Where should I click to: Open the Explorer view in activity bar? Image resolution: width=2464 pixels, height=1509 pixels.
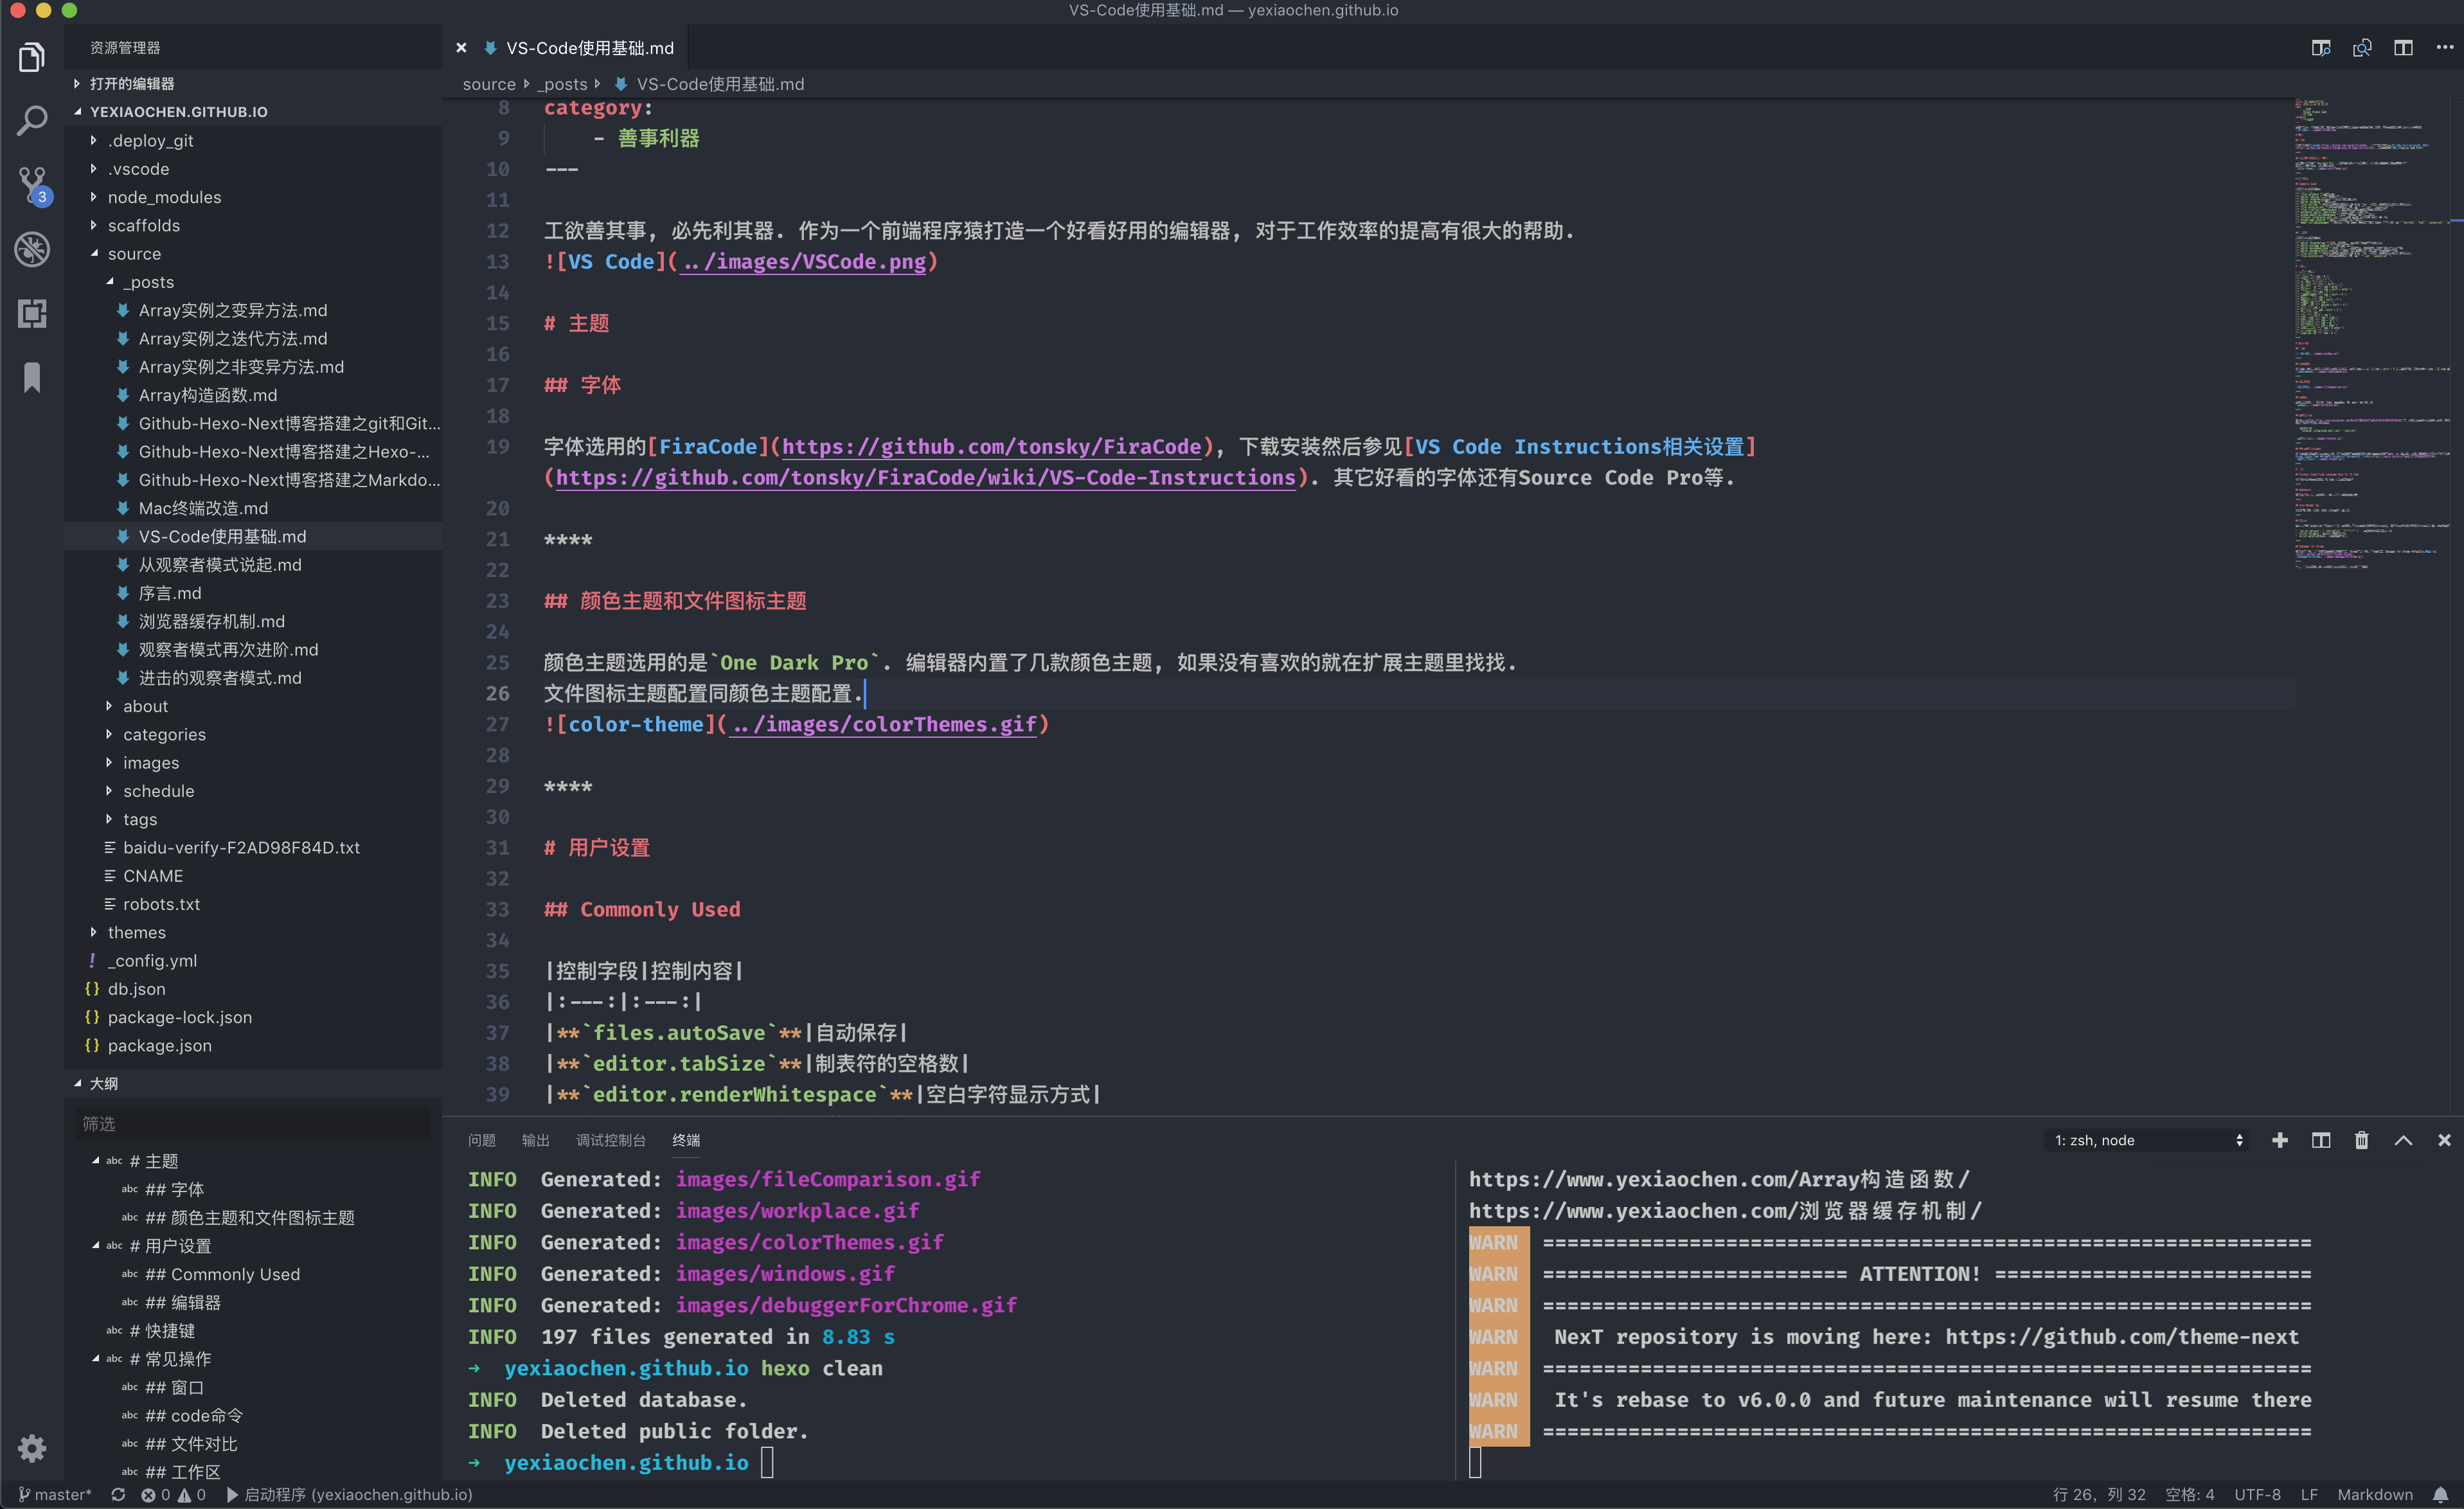pos(32,58)
